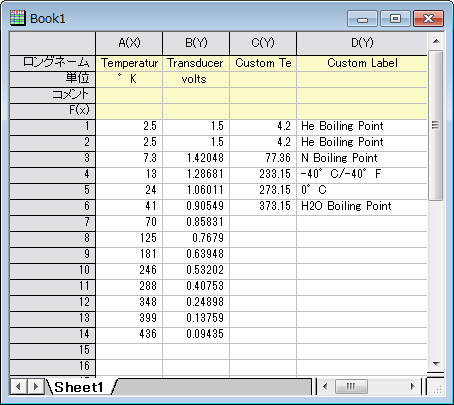Select row header 10
Viewport: 454px width, 405px height.
53,271
